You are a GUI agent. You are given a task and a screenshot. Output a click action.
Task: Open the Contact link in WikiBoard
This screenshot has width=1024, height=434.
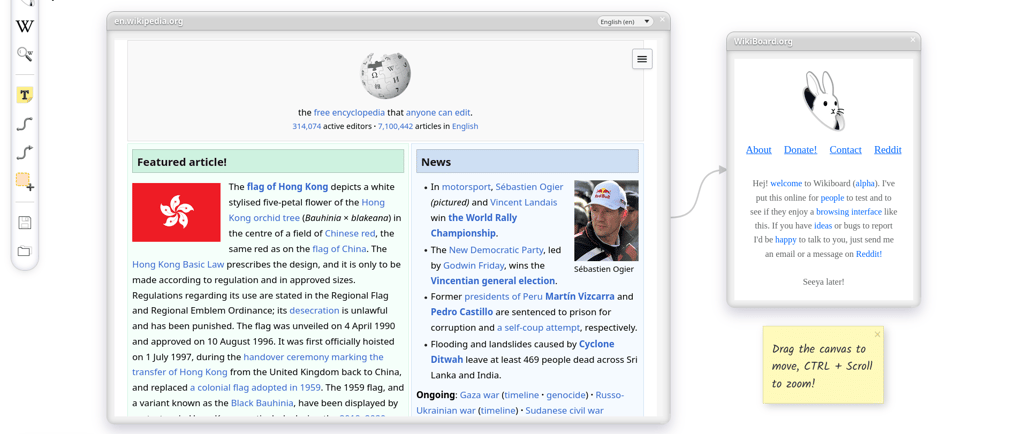(845, 149)
